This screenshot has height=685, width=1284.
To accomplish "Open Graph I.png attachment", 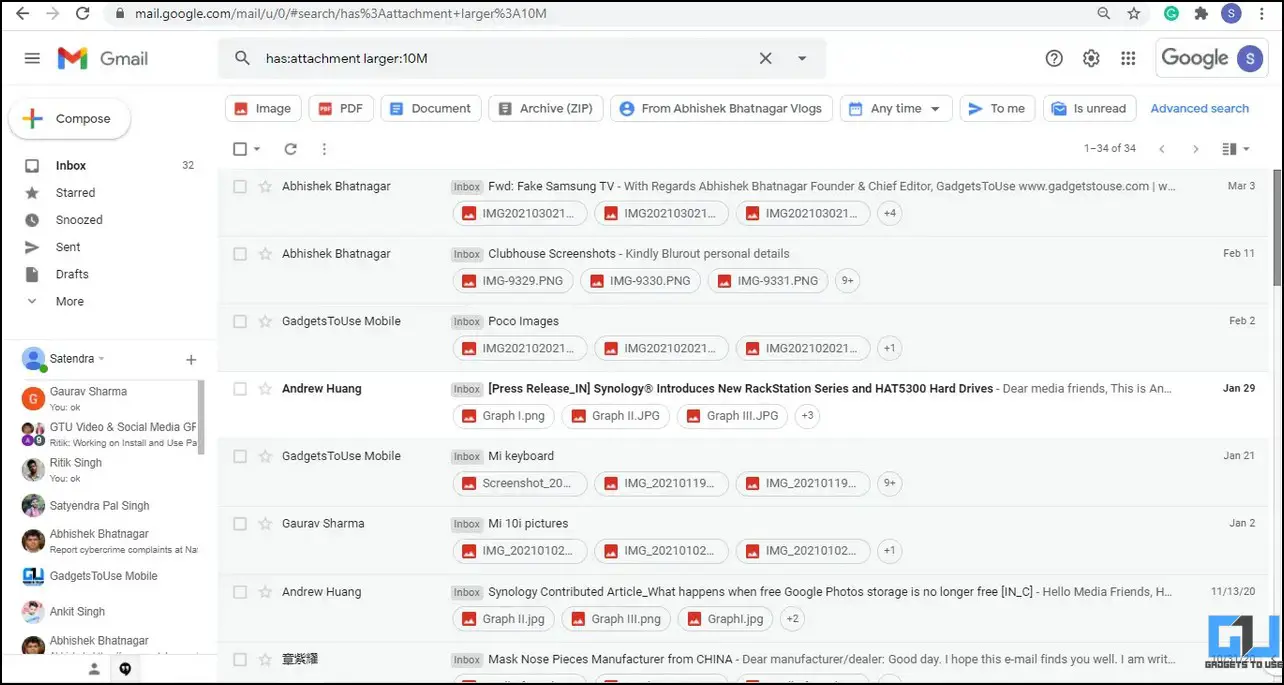I will click(504, 416).
